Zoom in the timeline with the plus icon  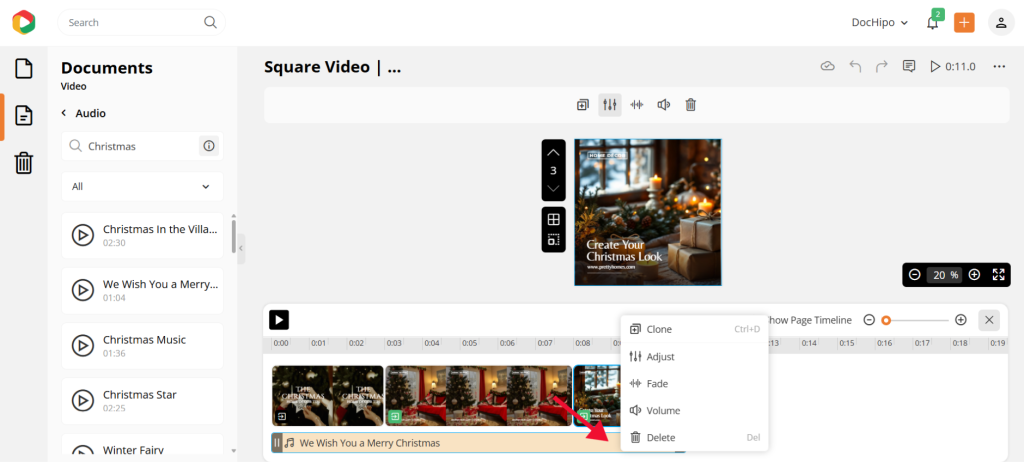coord(961,320)
